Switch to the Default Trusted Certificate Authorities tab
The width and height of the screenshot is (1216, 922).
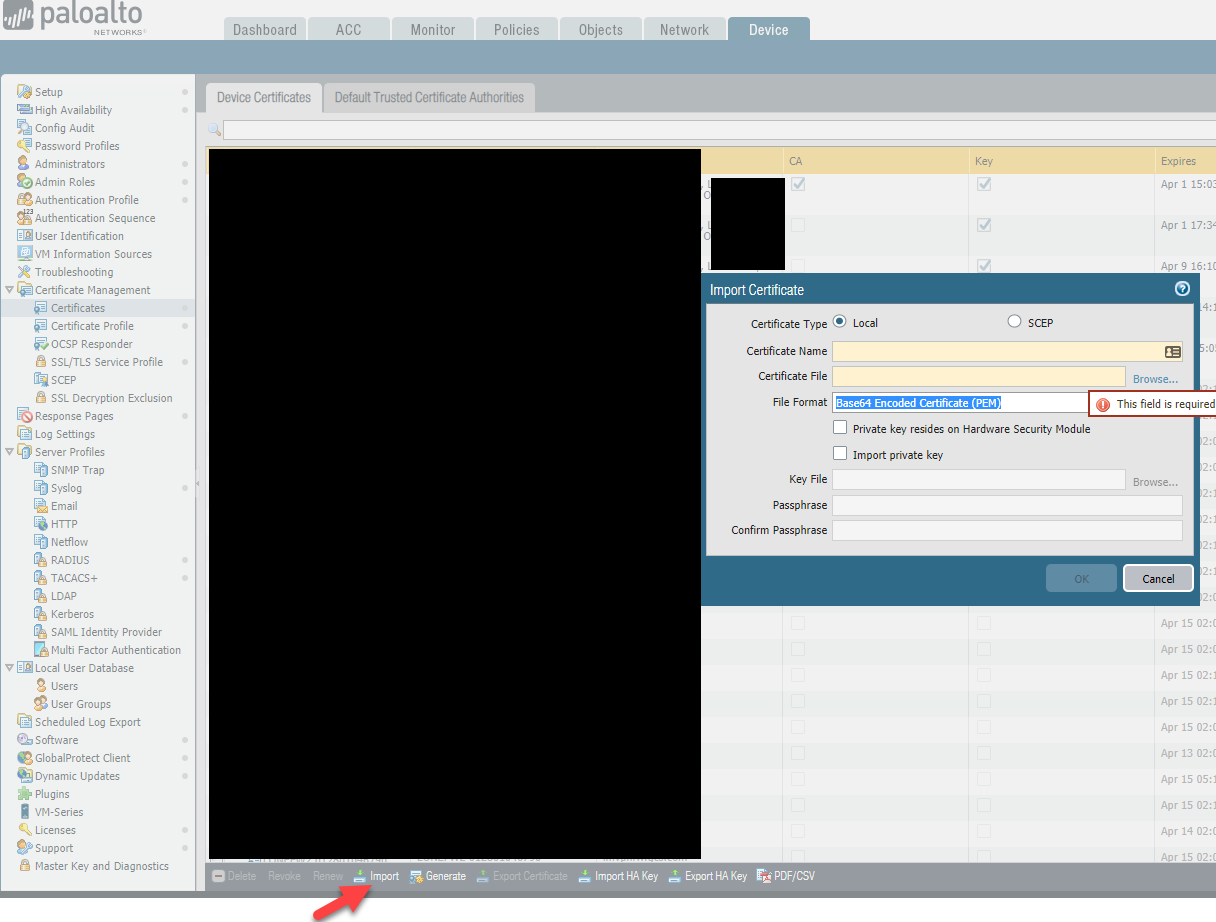pyautogui.click(x=429, y=97)
